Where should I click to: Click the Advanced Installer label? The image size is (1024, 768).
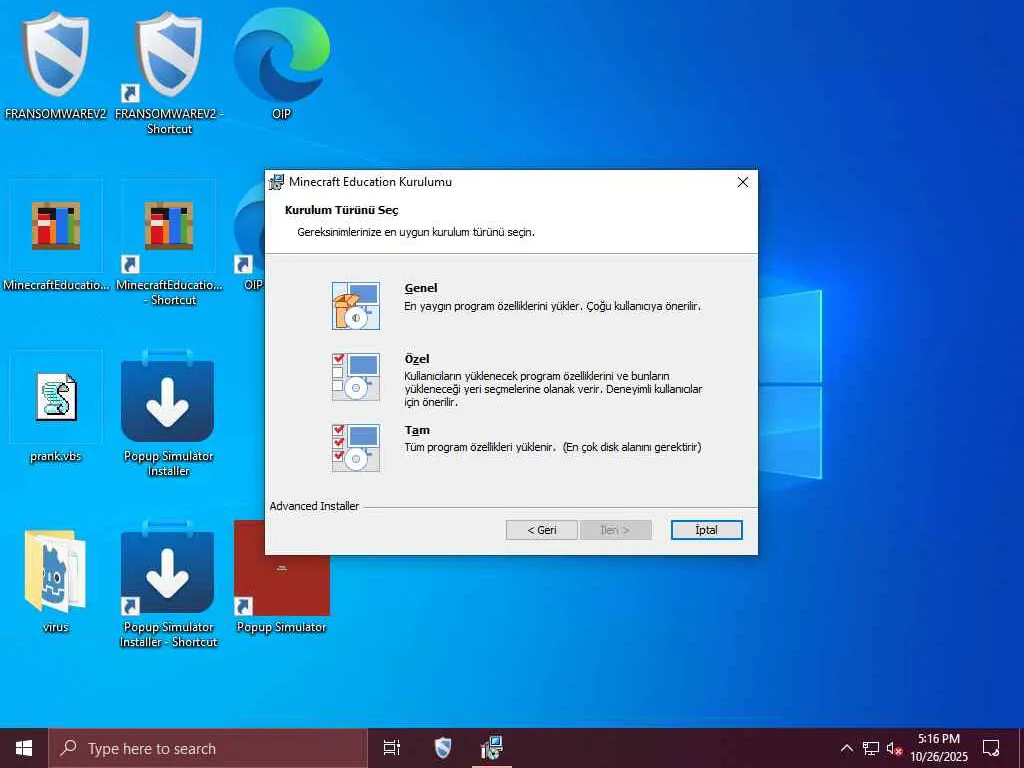point(314,506)
